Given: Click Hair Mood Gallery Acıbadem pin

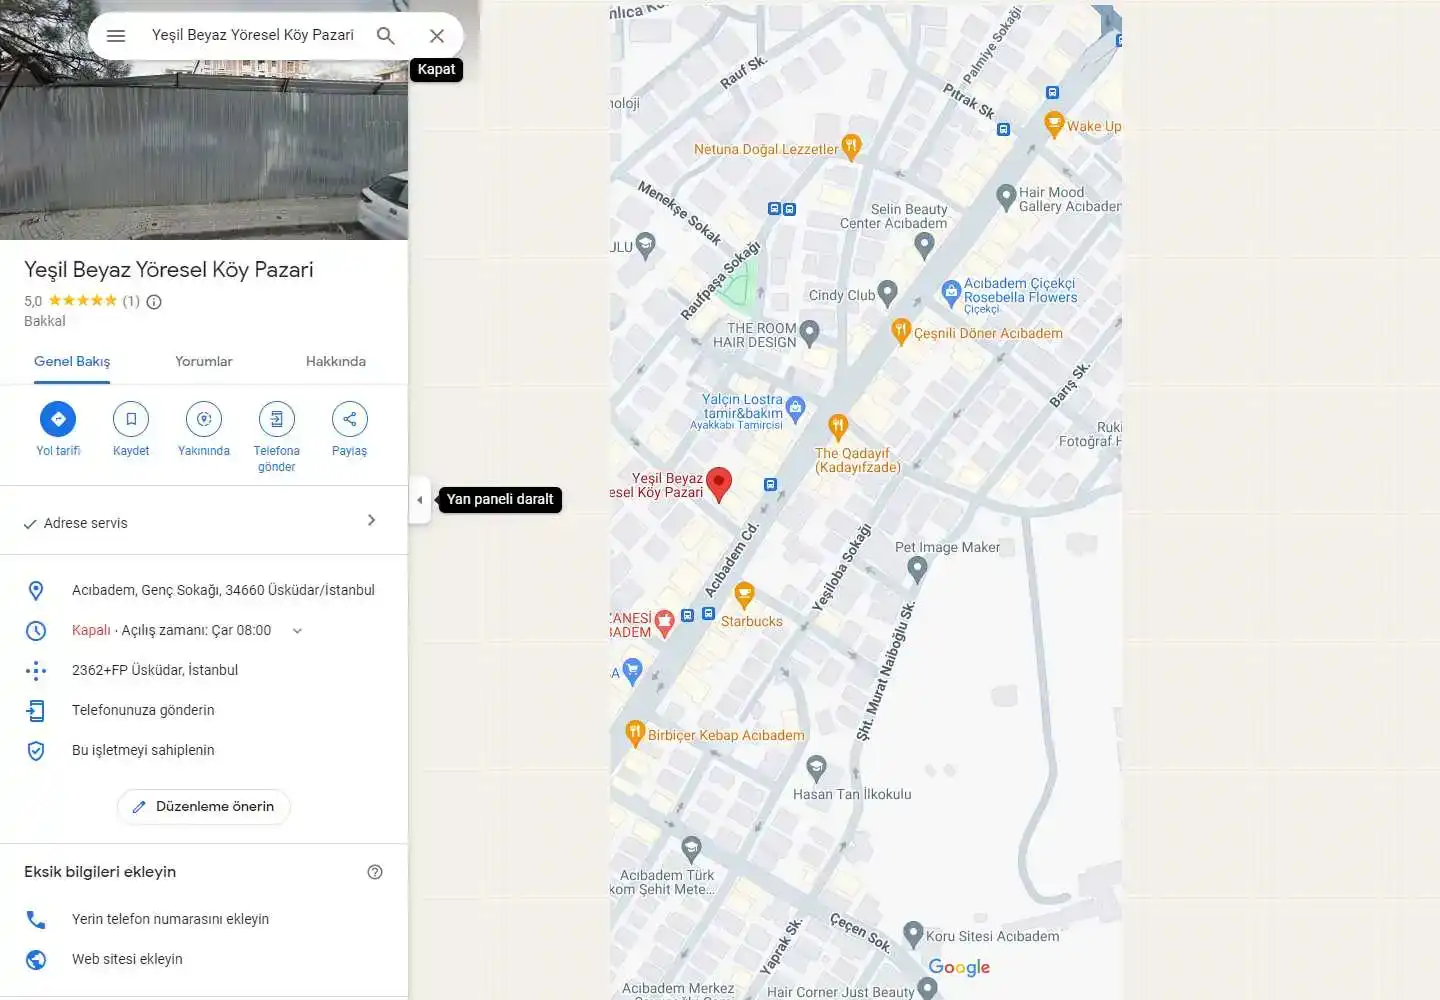Looking at the screenshot, I should click(1006, 197).
